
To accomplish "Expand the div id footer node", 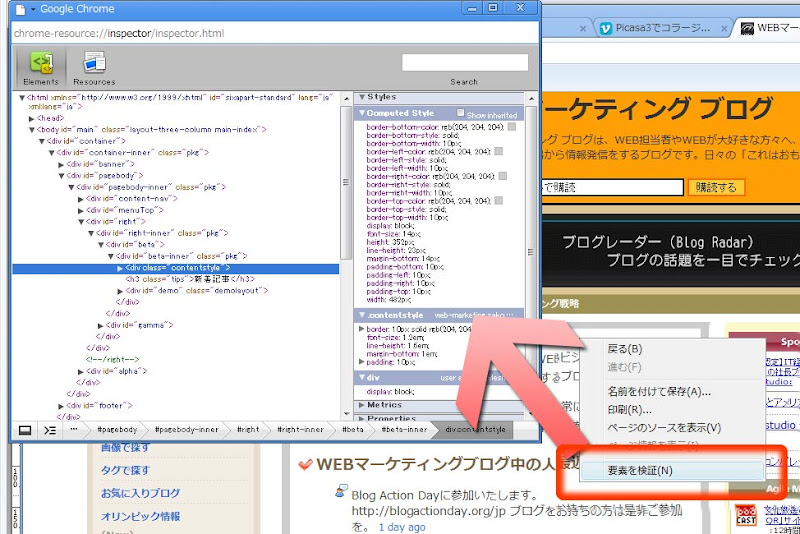I will point(61,406).
